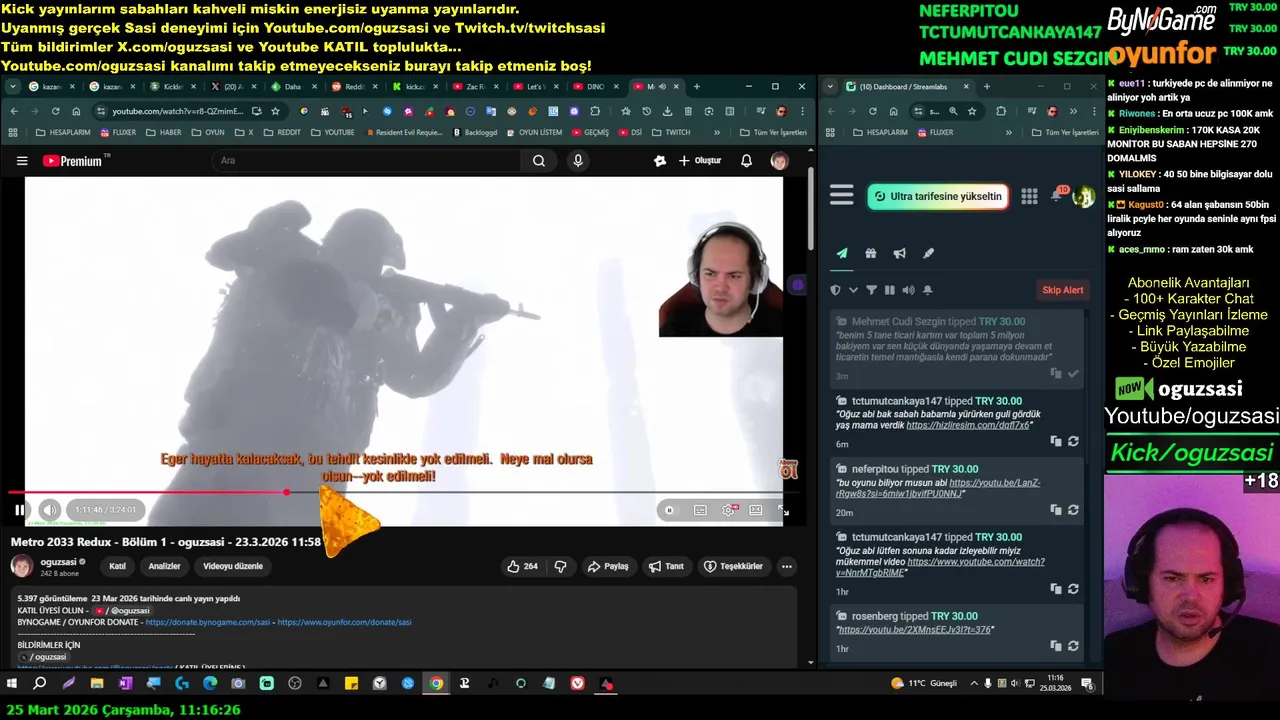The image size is (1280, 720).
Task: Click the 'Tanıt' promote button
Action: pyautogui.click(x=666, y=566)
